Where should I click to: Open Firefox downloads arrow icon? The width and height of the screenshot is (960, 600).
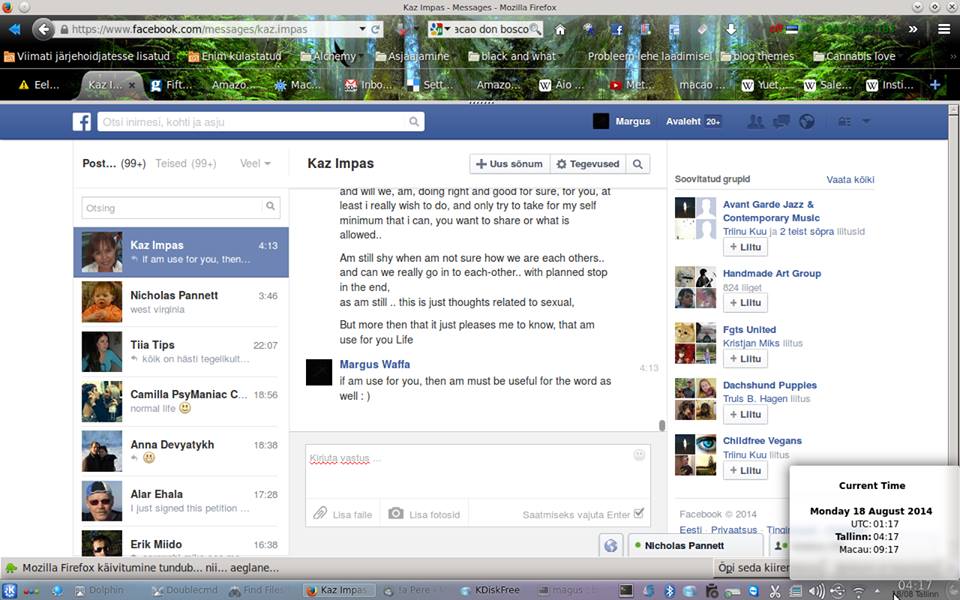[x=731, y=29]
